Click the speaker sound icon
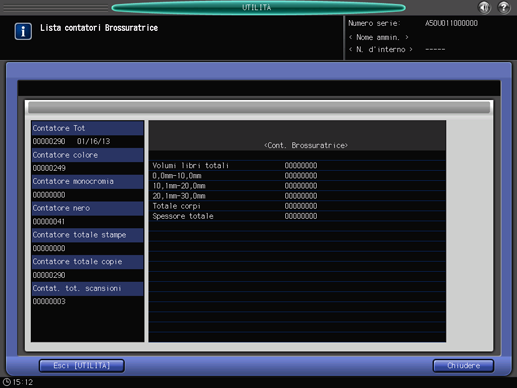Screen dimensions: 517x388 tap(484, 7)
